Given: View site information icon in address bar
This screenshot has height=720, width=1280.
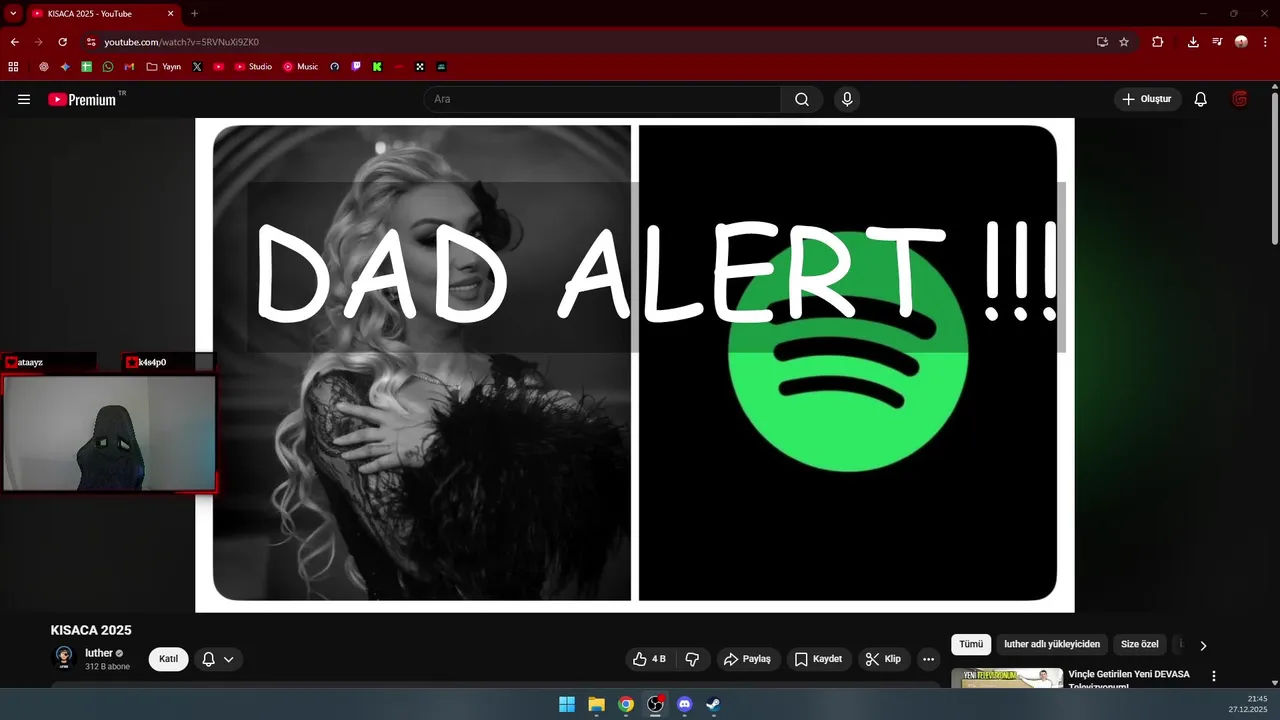Looking at the screenshot, I should click(x=91, y=42).
